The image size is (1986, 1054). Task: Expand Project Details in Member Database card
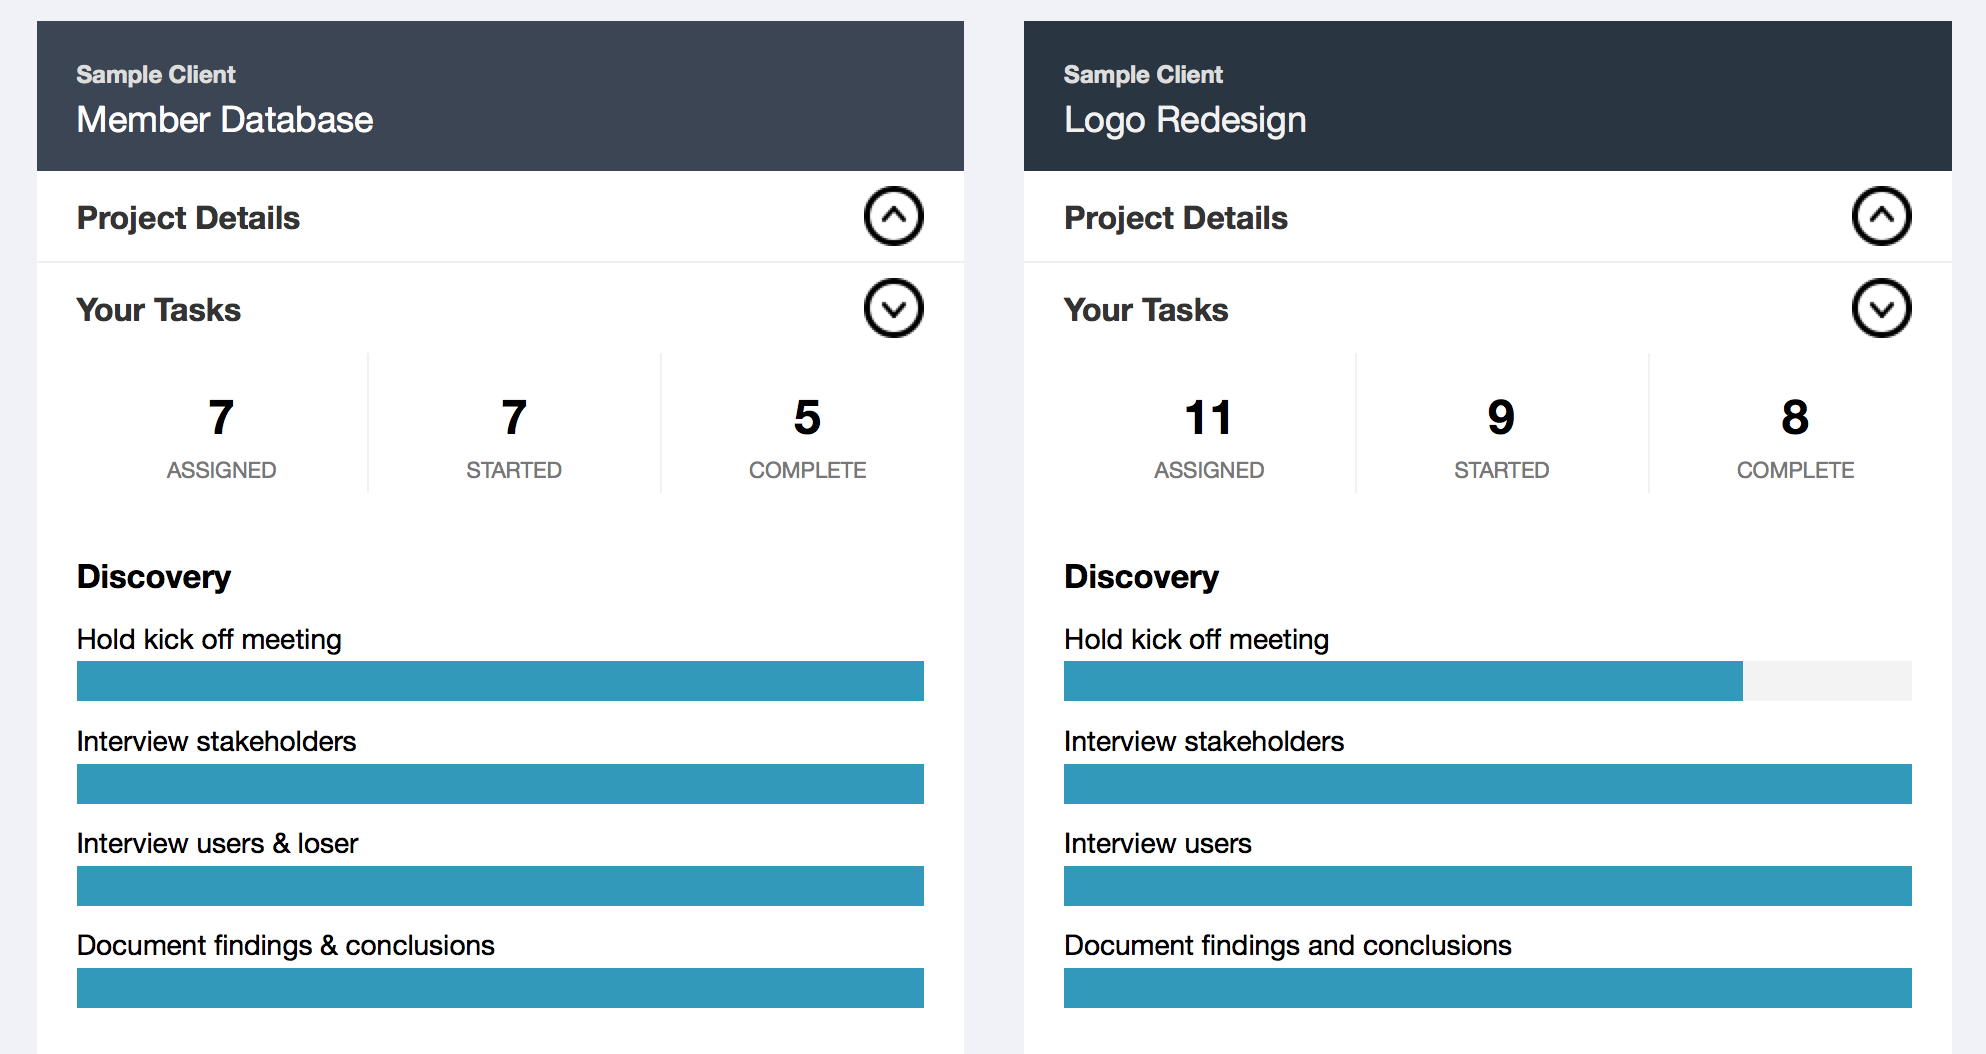click(893, 216)
